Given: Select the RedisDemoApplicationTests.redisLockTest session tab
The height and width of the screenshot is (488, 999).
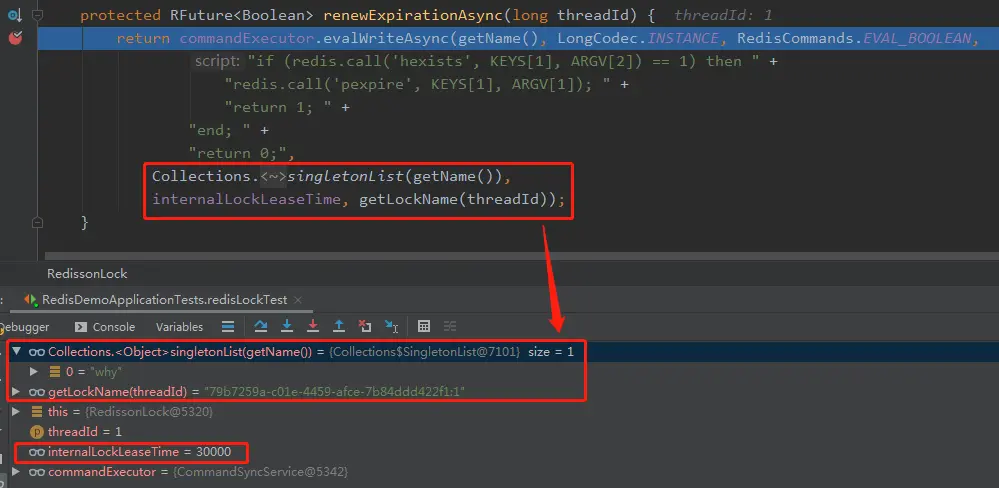Looking at the screenshot, I should tap(164, 299).
